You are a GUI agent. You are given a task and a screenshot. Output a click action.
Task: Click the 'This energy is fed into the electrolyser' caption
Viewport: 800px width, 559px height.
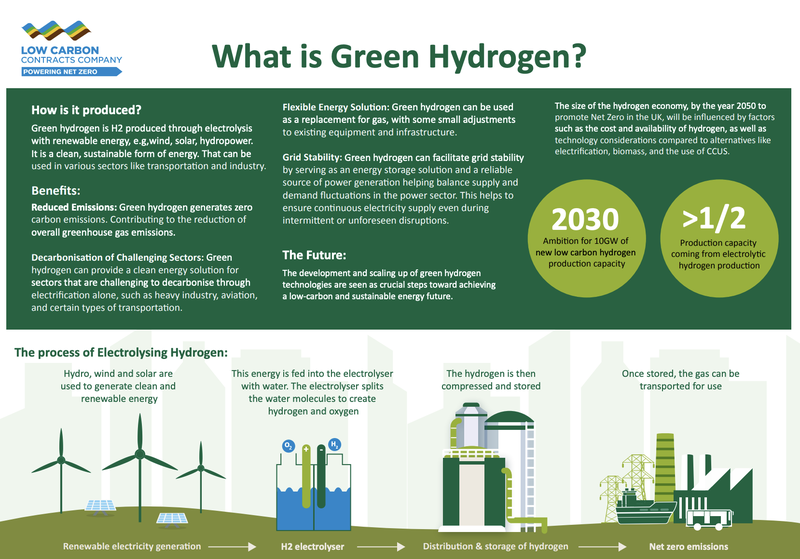click(312, 392)
